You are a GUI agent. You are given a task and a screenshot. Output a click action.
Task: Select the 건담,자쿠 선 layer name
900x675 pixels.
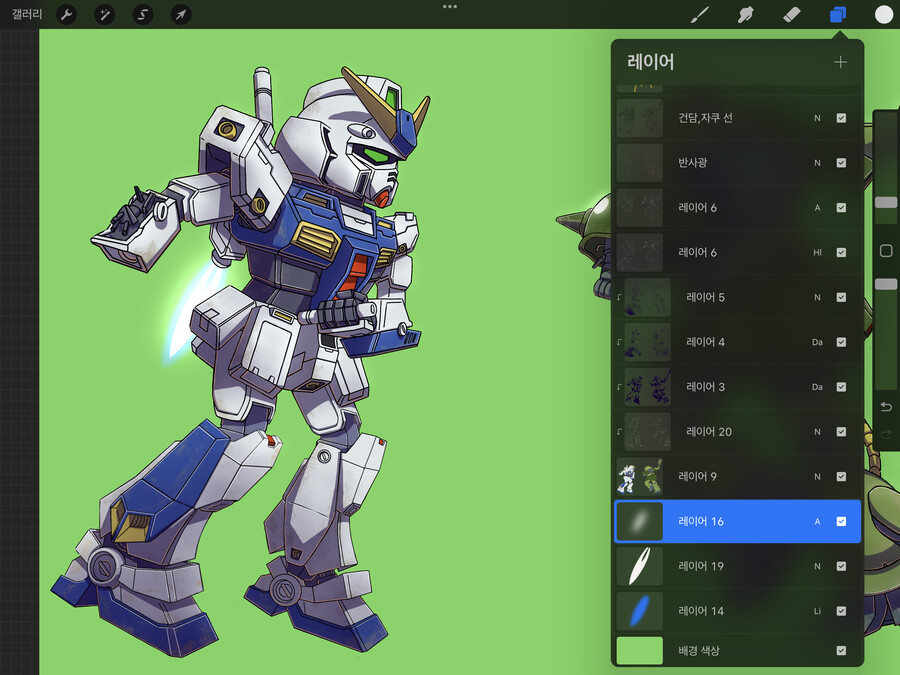[x=705, y=118]
